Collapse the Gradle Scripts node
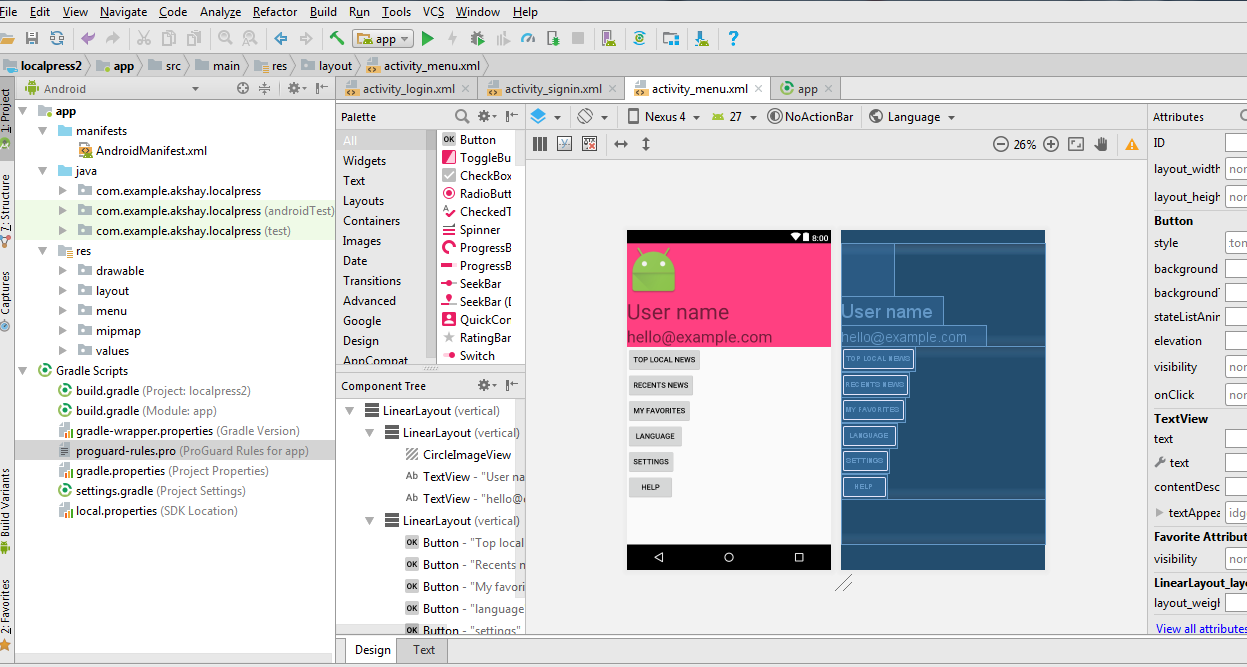Screen dimensions: 1247x667 (x=23, y=371)
